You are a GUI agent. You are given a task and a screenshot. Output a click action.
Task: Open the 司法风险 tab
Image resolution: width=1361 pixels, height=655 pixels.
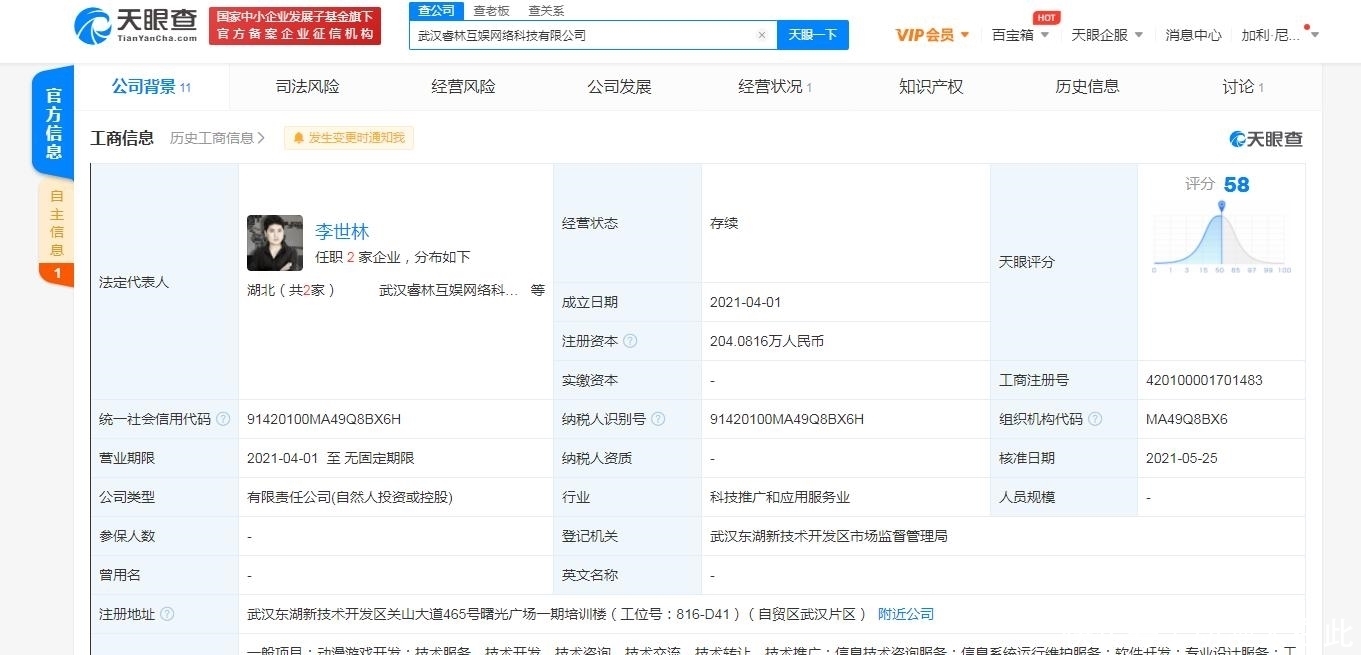pyautogui.click(x=307, y=87)
